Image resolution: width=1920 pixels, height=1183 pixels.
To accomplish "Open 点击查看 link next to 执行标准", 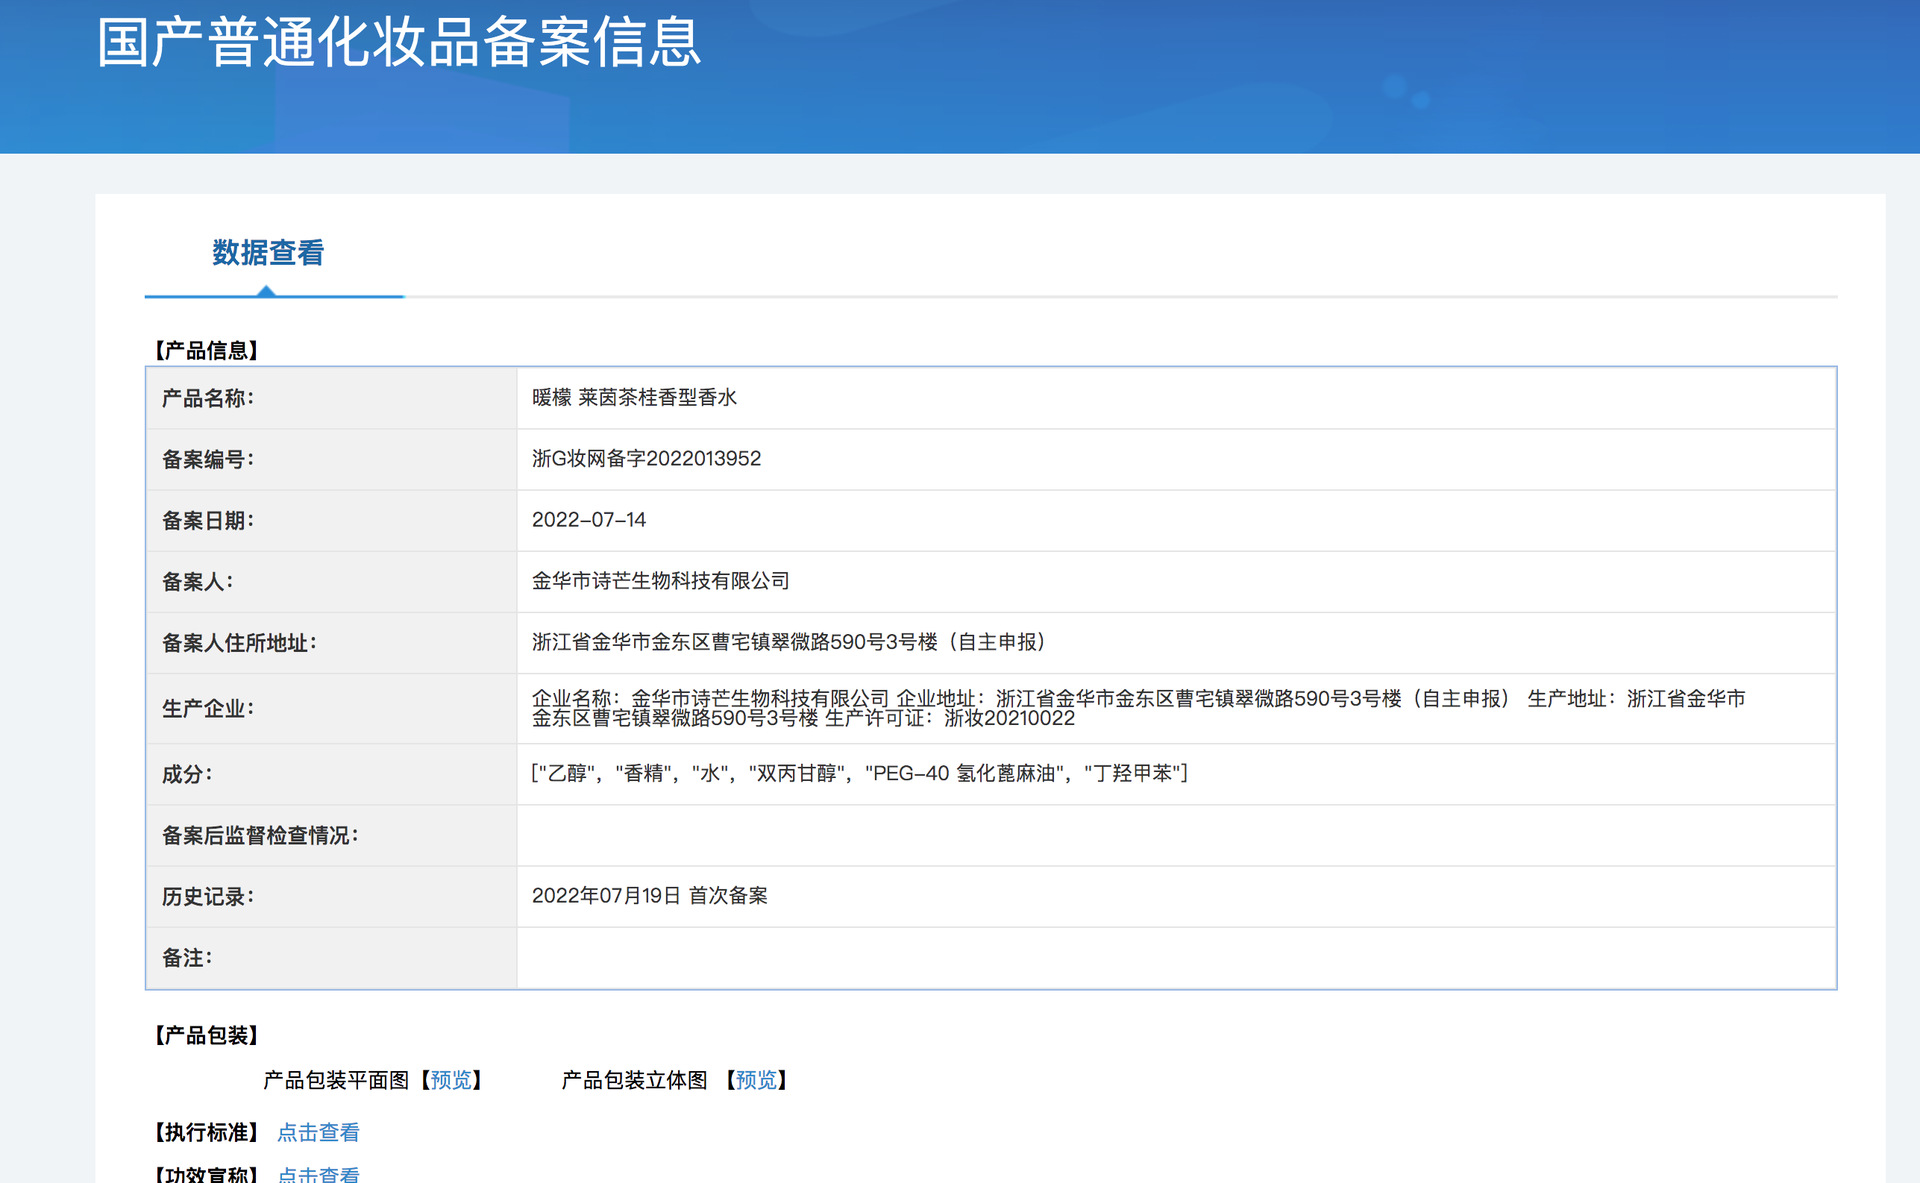I will (318, 1132).
